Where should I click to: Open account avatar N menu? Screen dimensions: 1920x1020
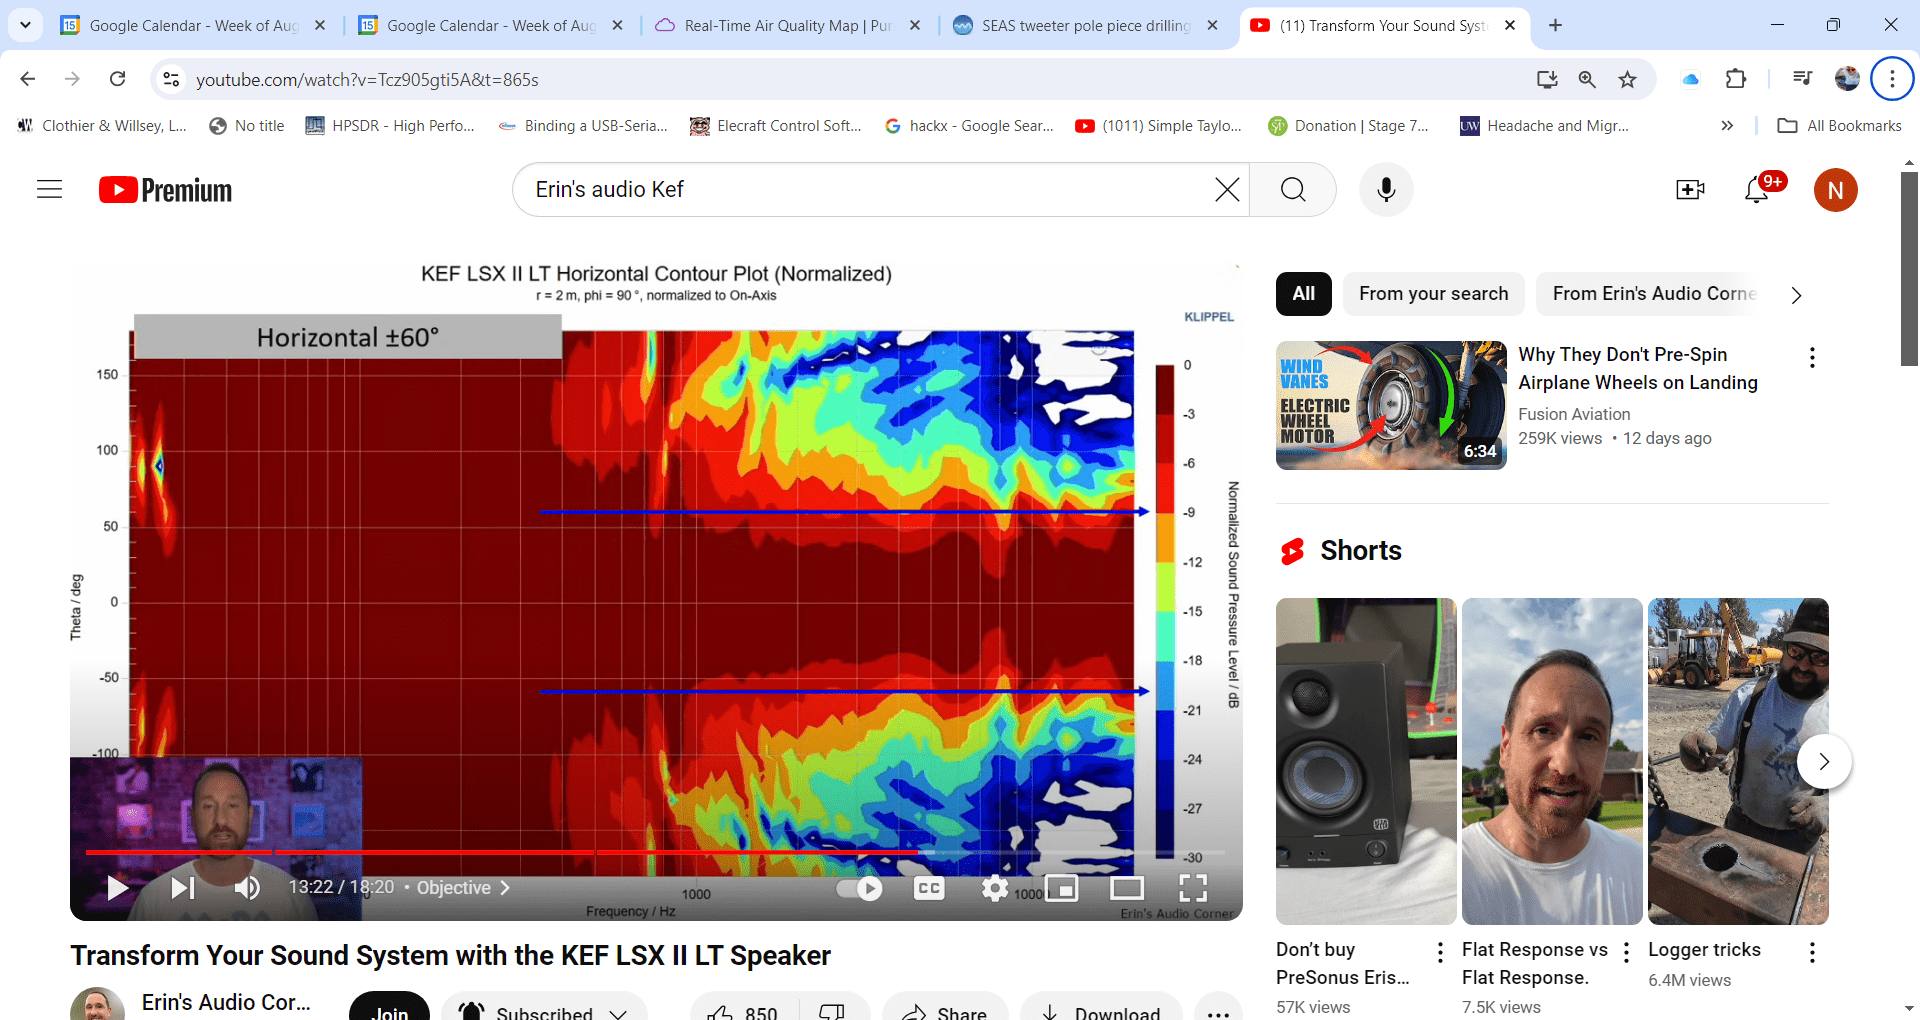pos(1836,190)
